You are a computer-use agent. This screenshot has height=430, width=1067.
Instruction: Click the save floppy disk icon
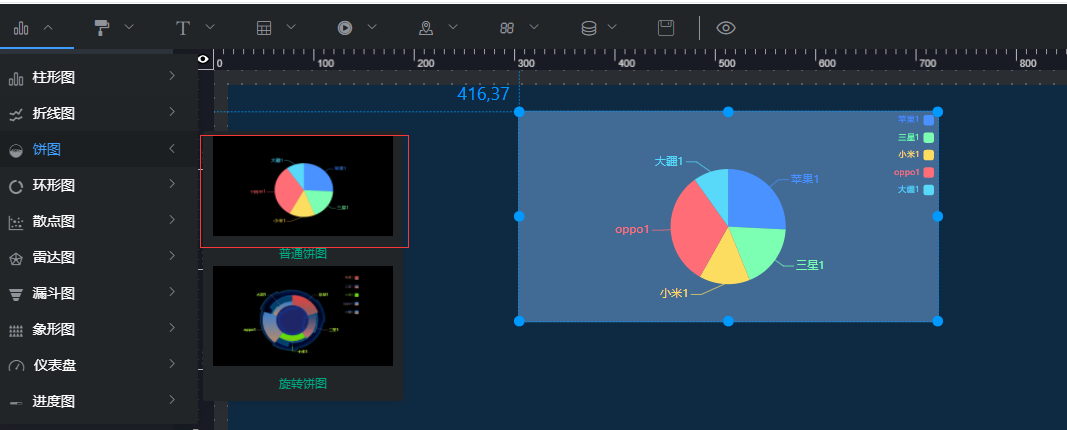pos(666,28)
